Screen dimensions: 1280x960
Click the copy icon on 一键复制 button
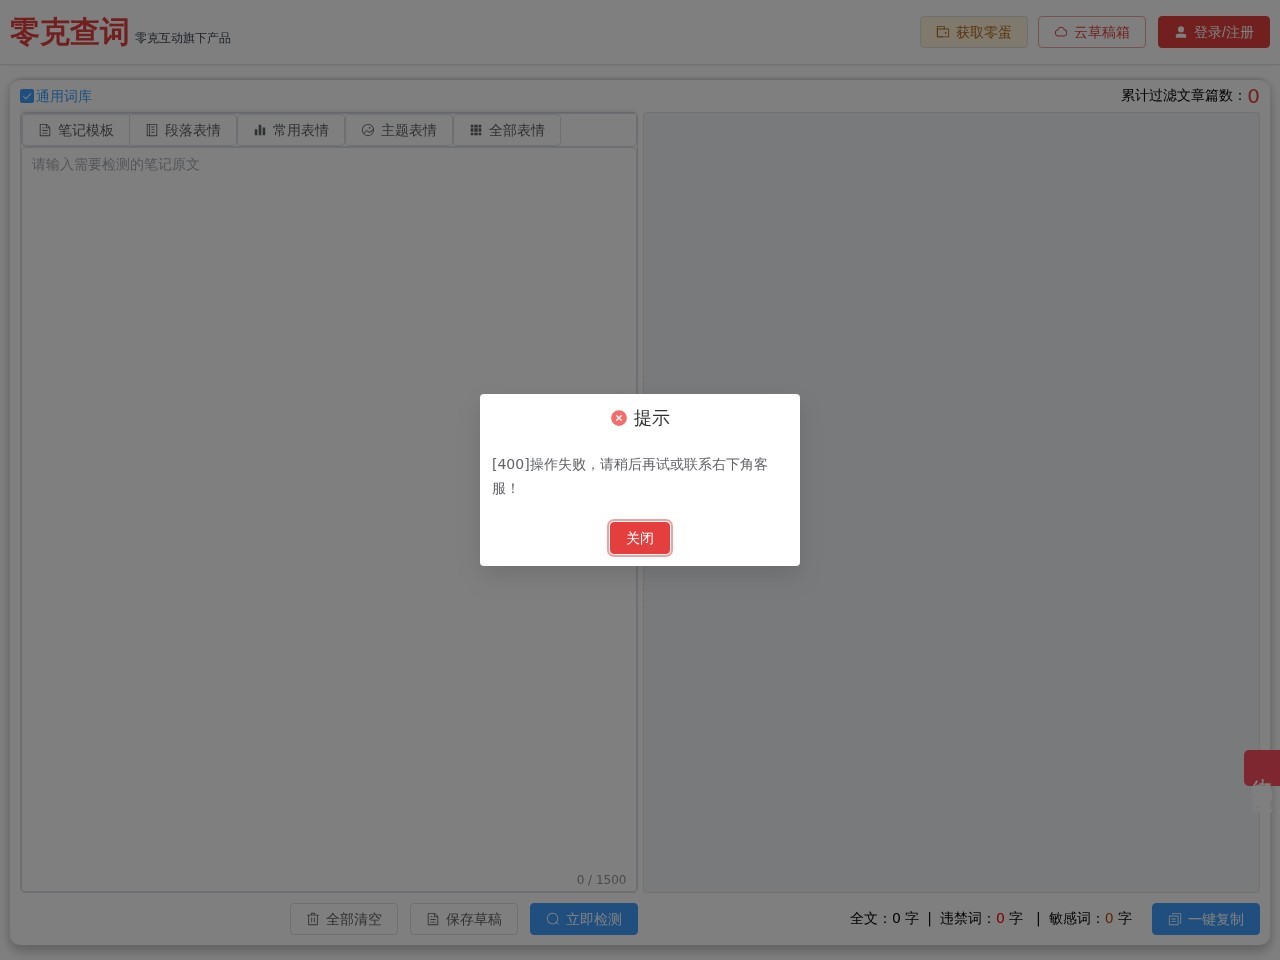[x=1175, y=919]
